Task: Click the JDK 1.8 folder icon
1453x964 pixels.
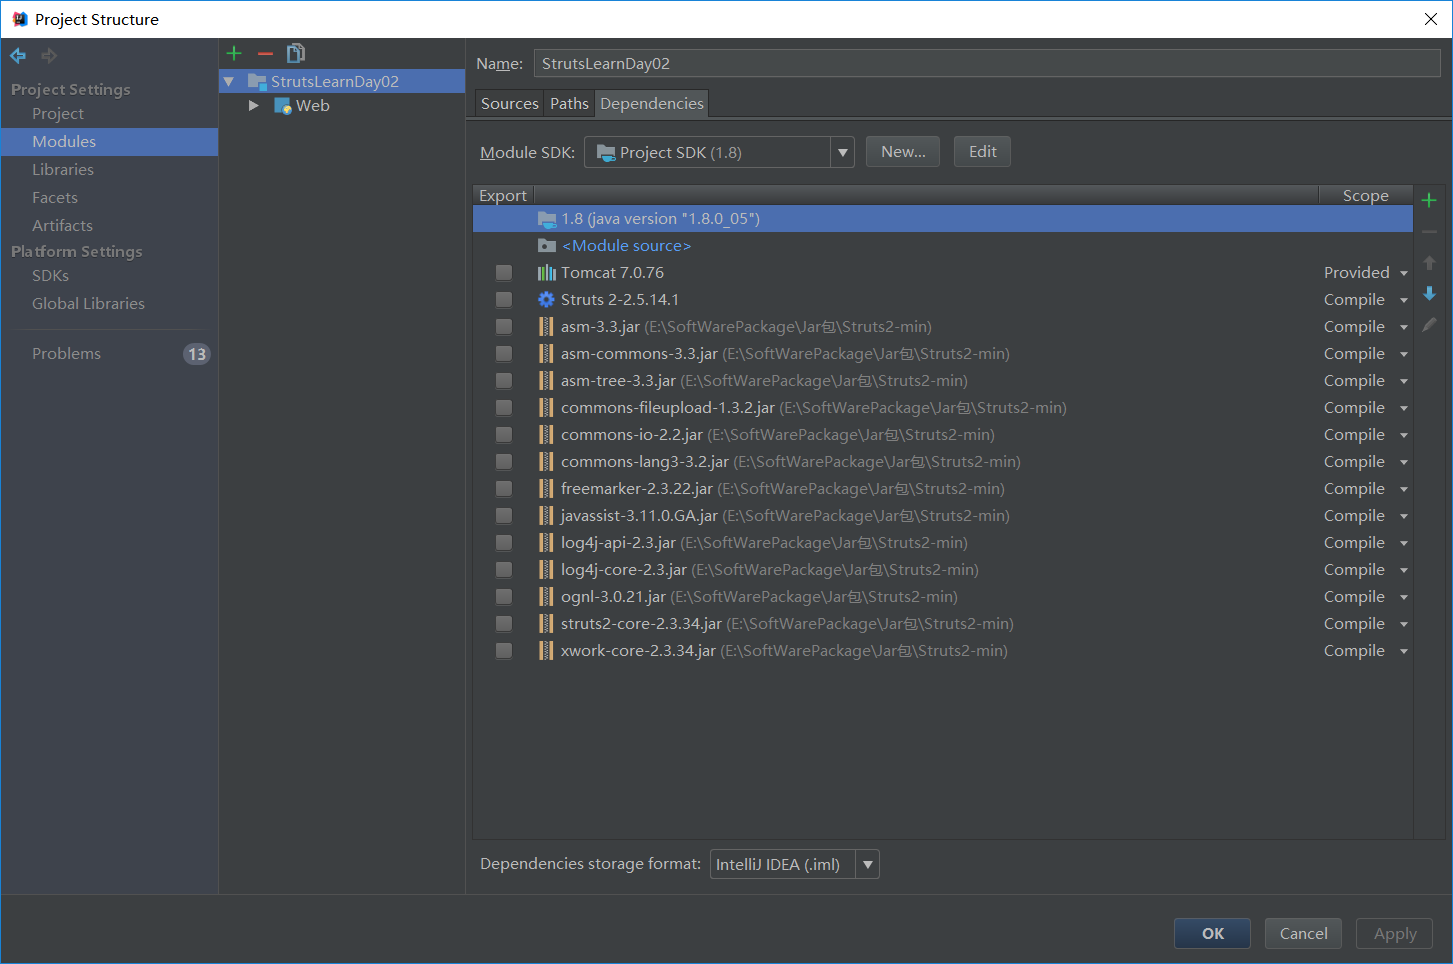Action: click(546, 219)
